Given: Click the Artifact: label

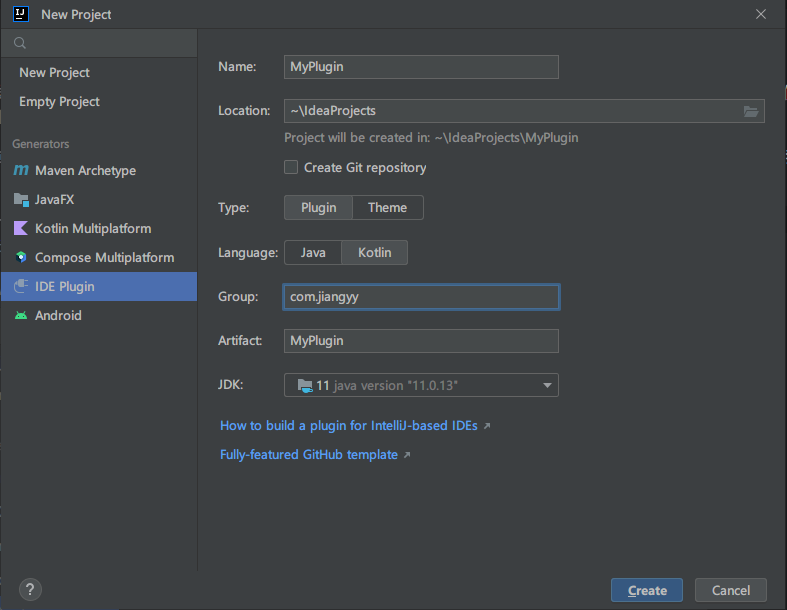Looking at the screenshot, I should (240, 341).
